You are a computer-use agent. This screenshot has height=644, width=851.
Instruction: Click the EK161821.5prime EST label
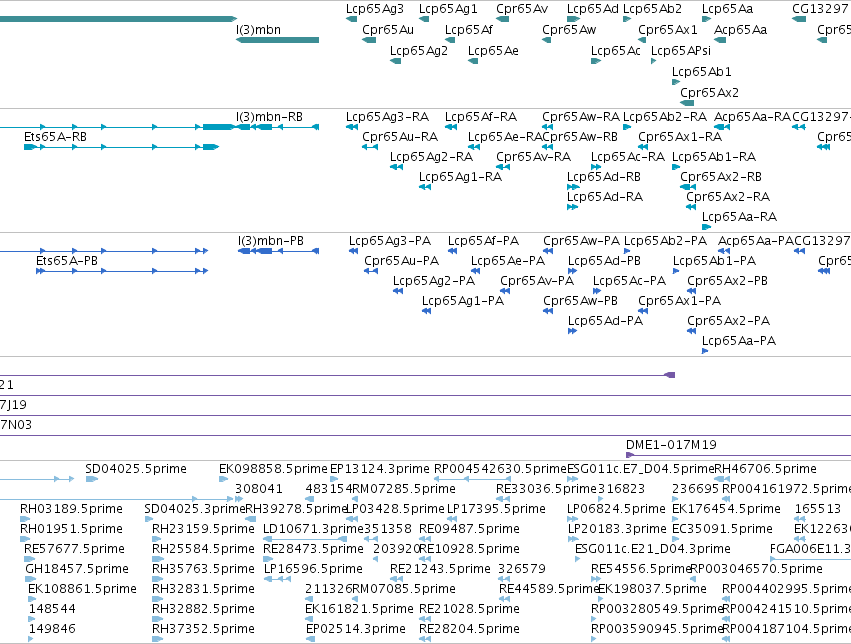pos(359,609)
